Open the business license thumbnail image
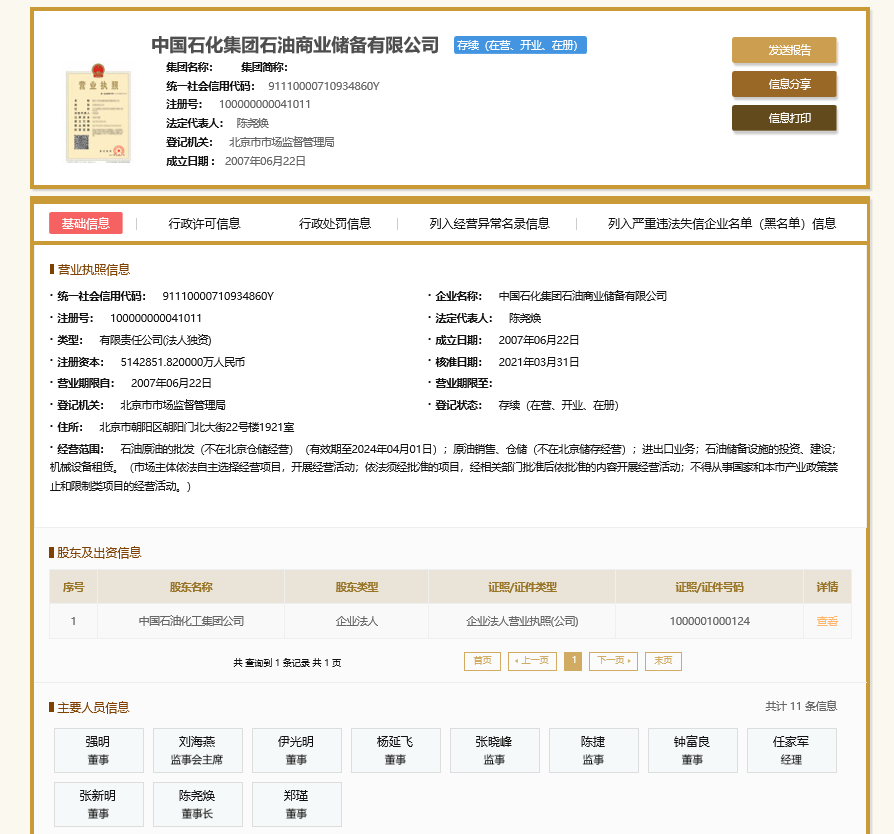This screenshot has width=894, height=834. [98, 113]
